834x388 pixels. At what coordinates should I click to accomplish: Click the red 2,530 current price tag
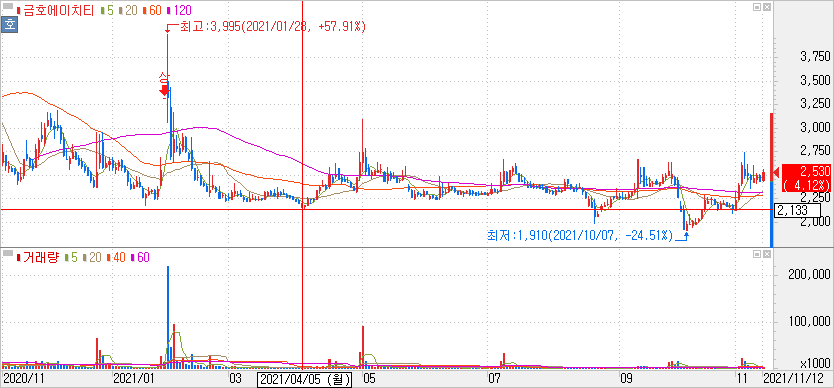(805, 178)
